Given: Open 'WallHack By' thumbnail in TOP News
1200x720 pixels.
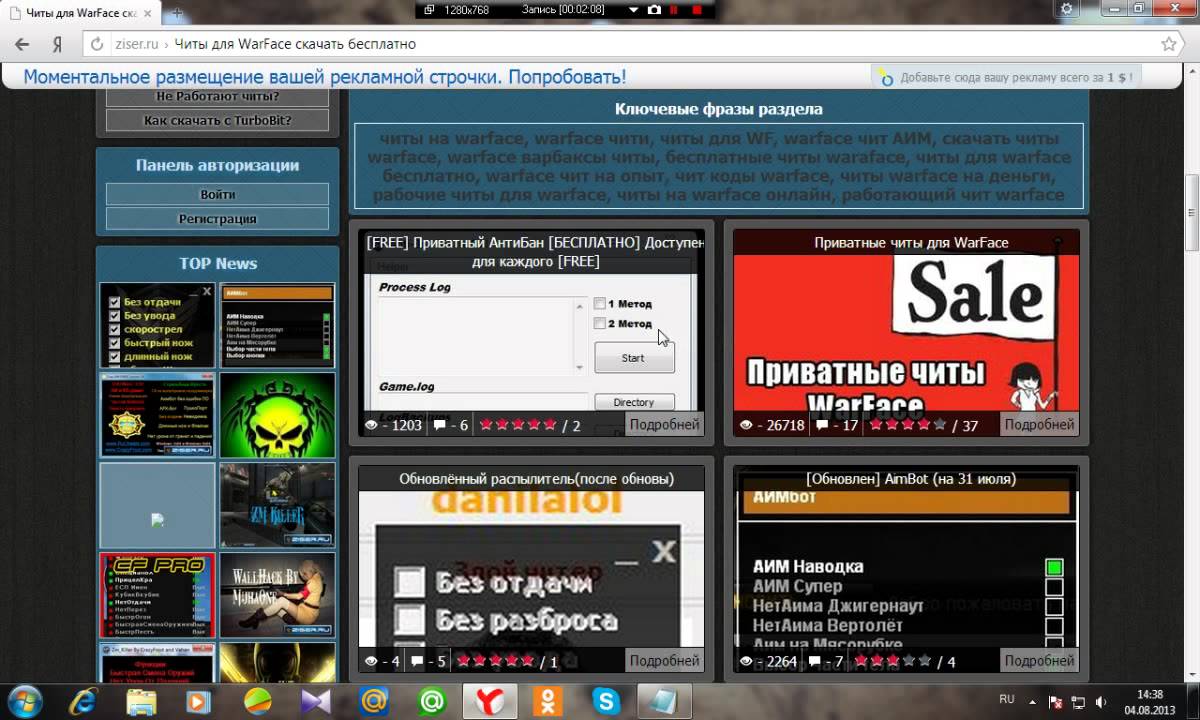Looking at the screenshot, I should [x=277, y=595].
